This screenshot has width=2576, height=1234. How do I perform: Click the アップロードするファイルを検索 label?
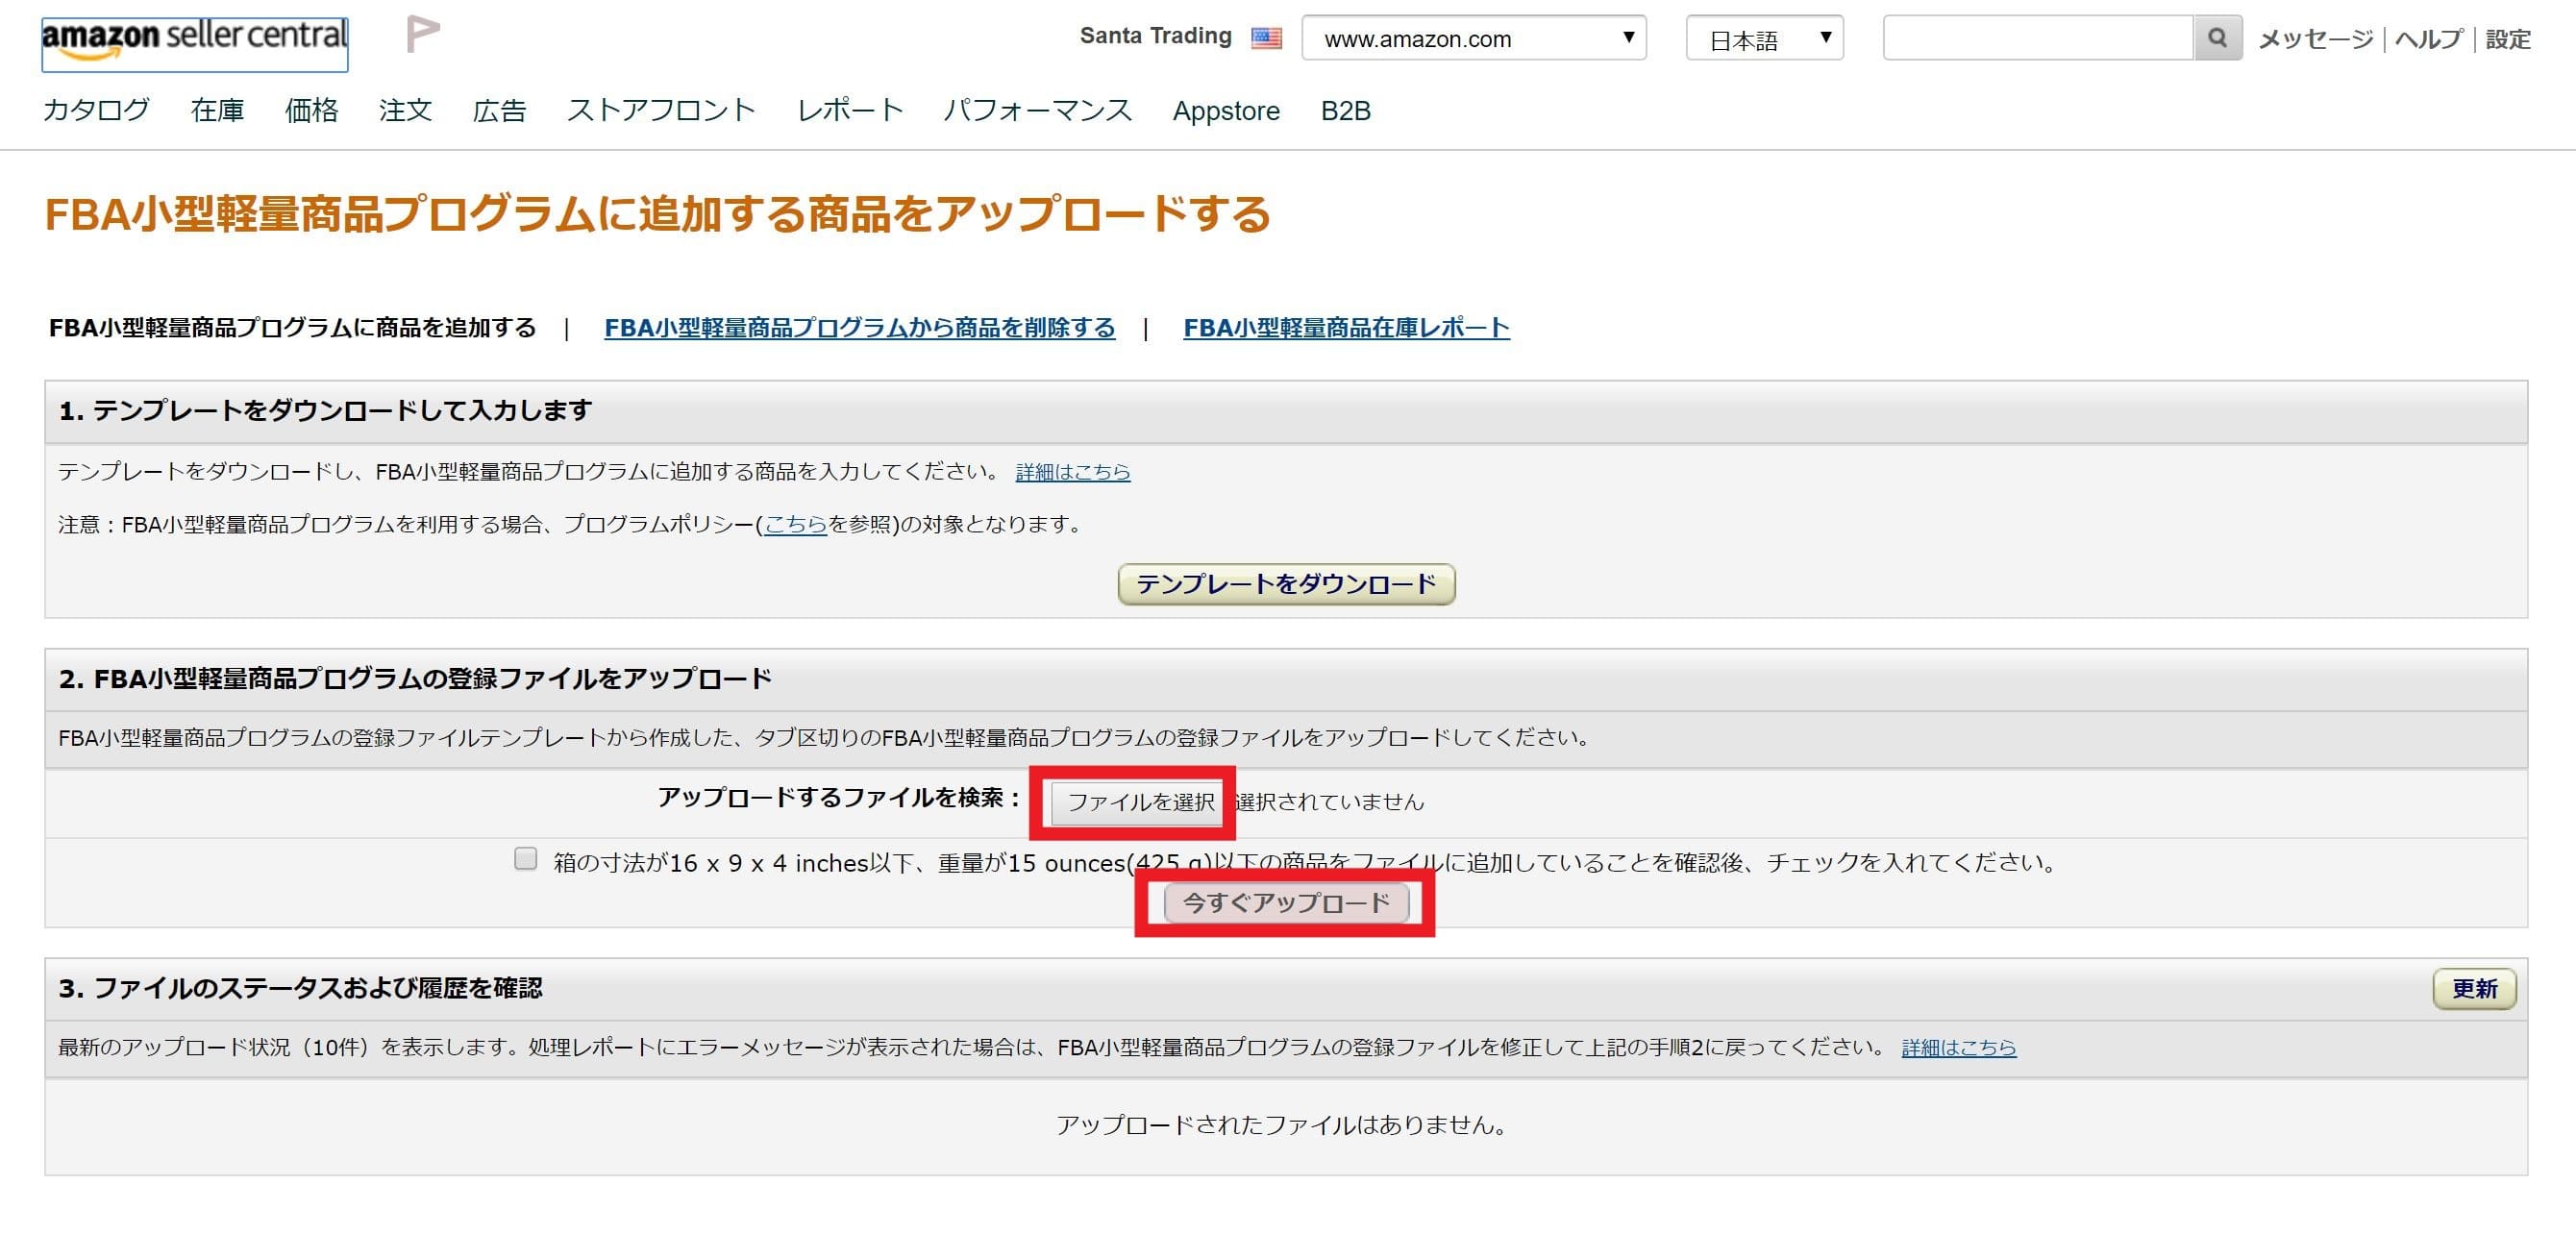pyautogui.click(x=839, y=798)
